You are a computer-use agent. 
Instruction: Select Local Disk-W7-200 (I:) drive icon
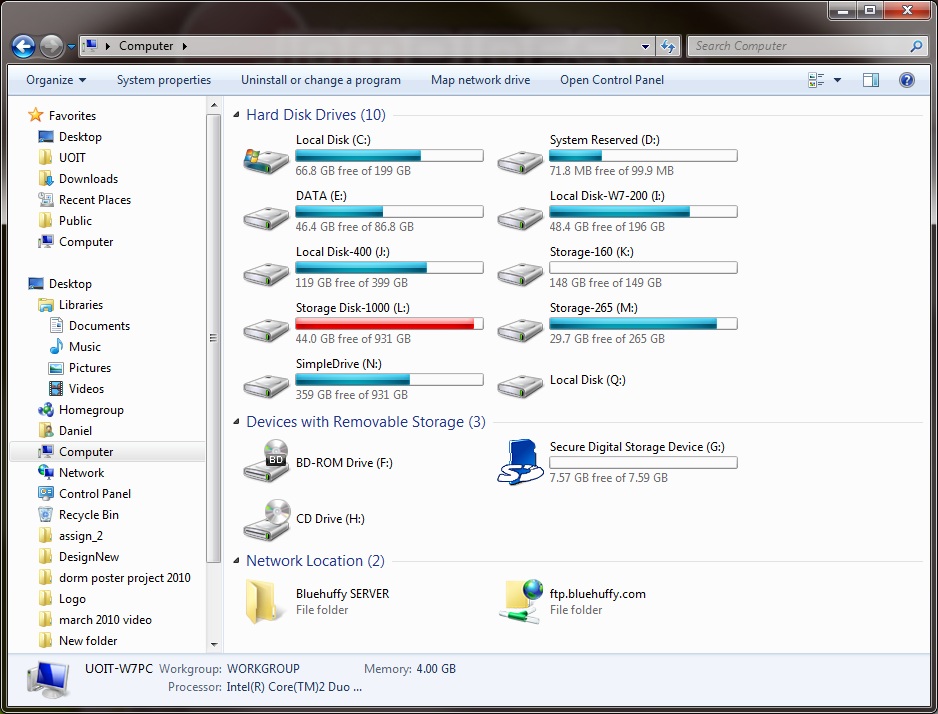coord(520,218)
